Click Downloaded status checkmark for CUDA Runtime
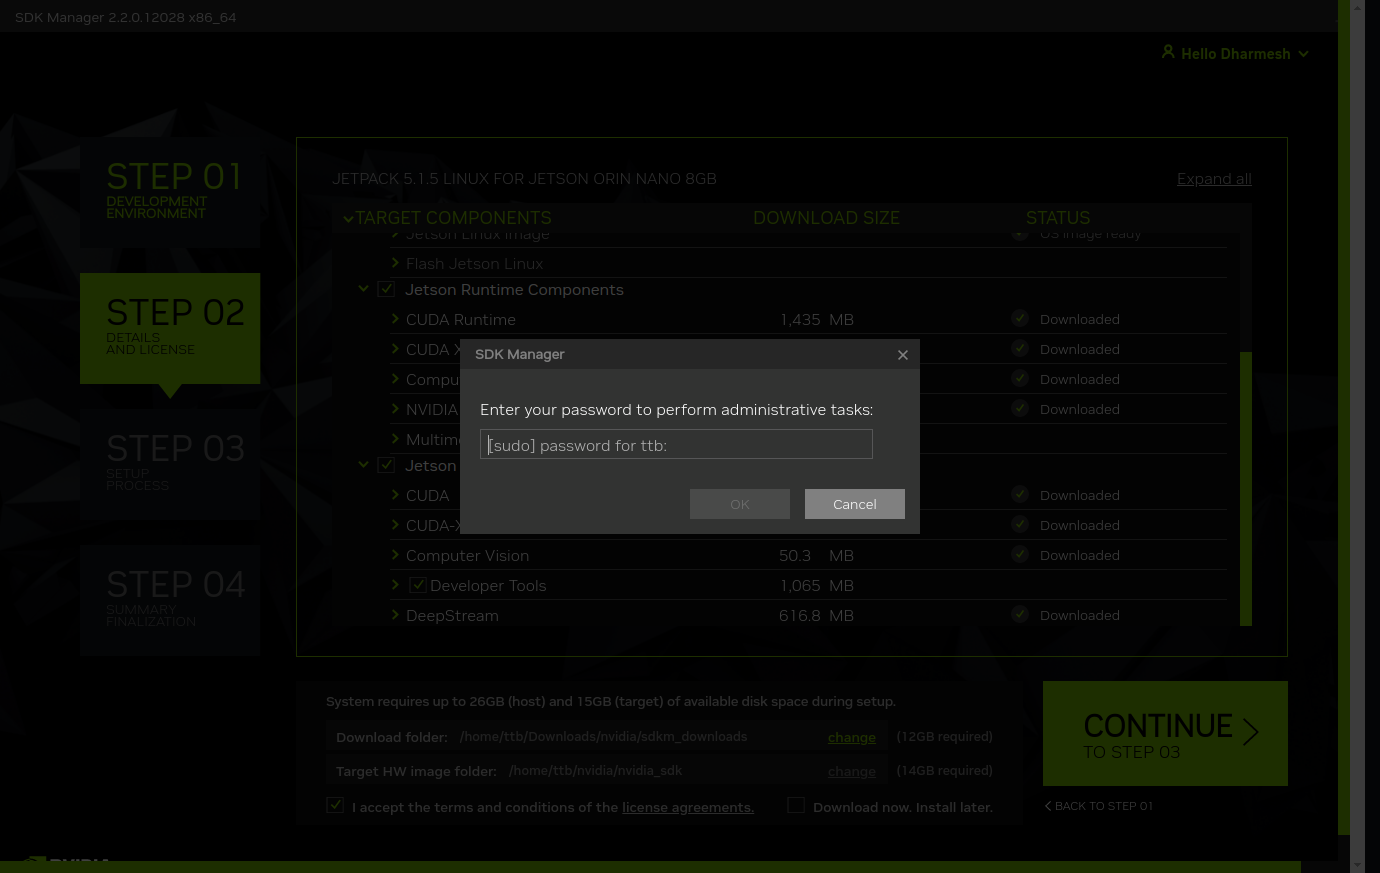 click(x=1019, y=319)
